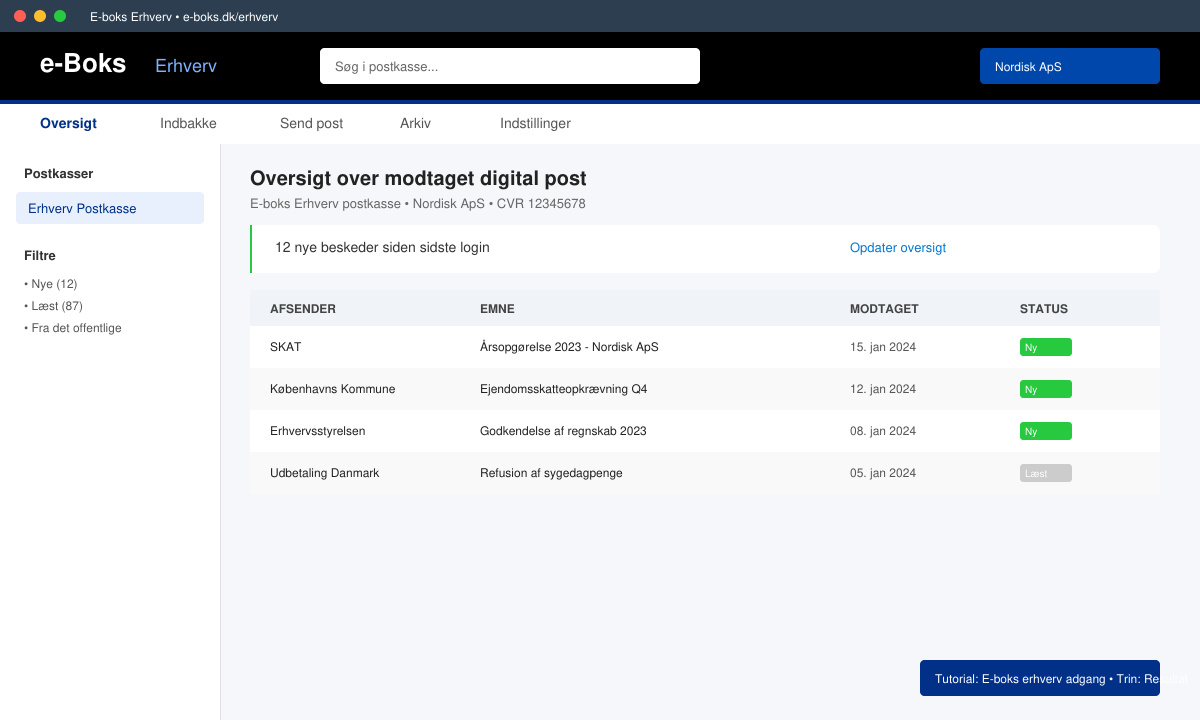Click the 15. jan 2024 date cell
The height and width of the screenshot is (720, 1200).
(x=883, y=347)
